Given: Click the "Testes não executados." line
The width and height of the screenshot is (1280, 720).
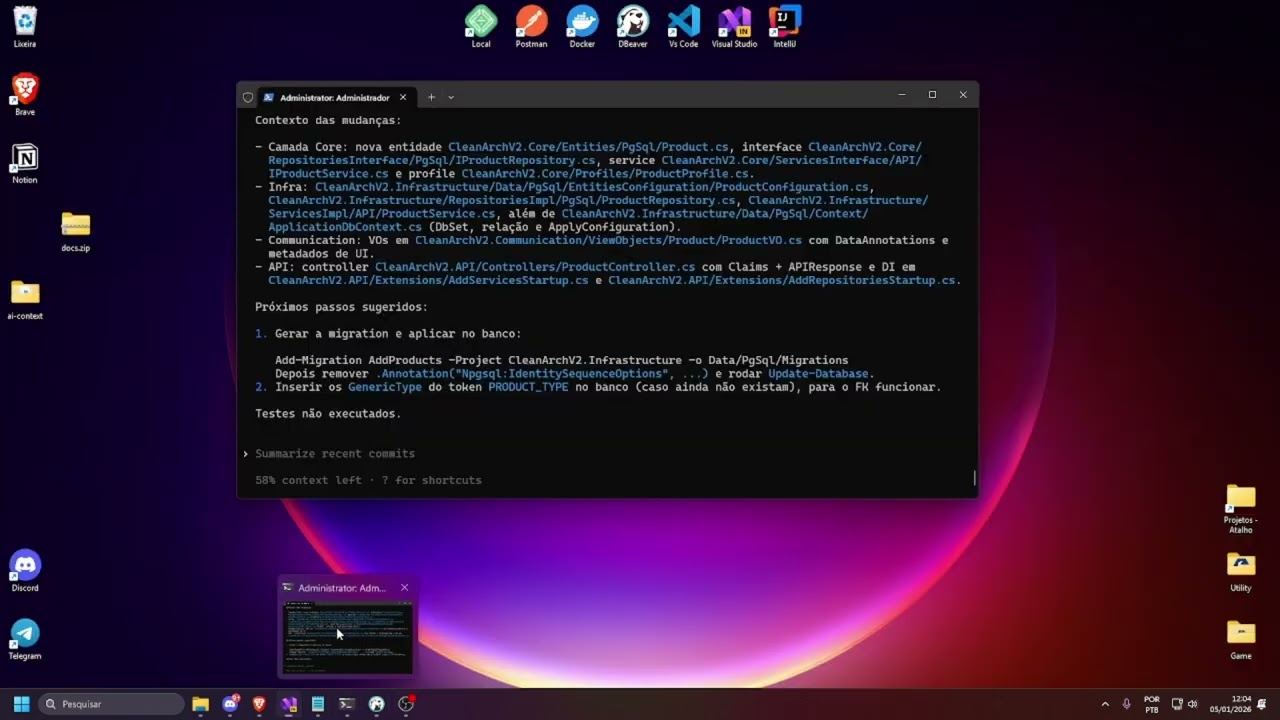Looking at the screenshot, I should coord(328,414).
